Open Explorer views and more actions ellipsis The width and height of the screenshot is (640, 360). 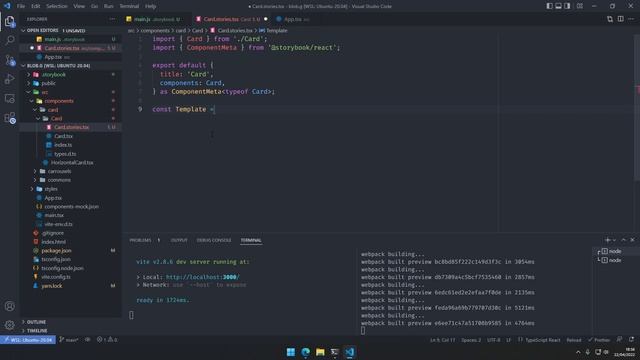(x=112, y=19)
